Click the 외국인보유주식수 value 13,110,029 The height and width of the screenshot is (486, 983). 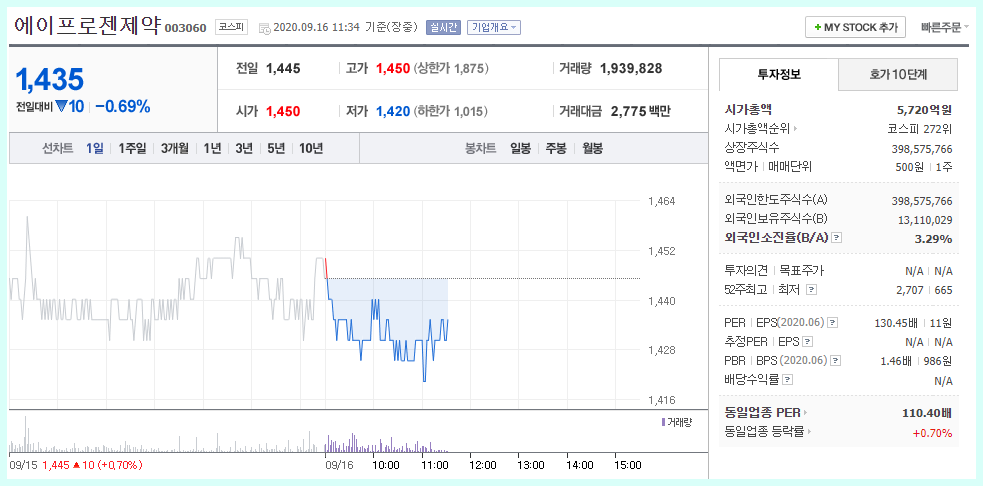(925, 220)
